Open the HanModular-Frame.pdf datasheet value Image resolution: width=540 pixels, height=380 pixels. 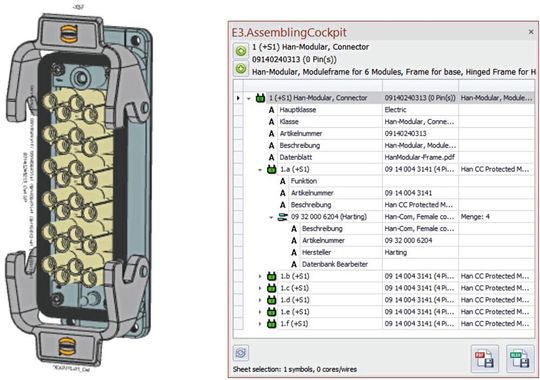[x=419, y=157]
